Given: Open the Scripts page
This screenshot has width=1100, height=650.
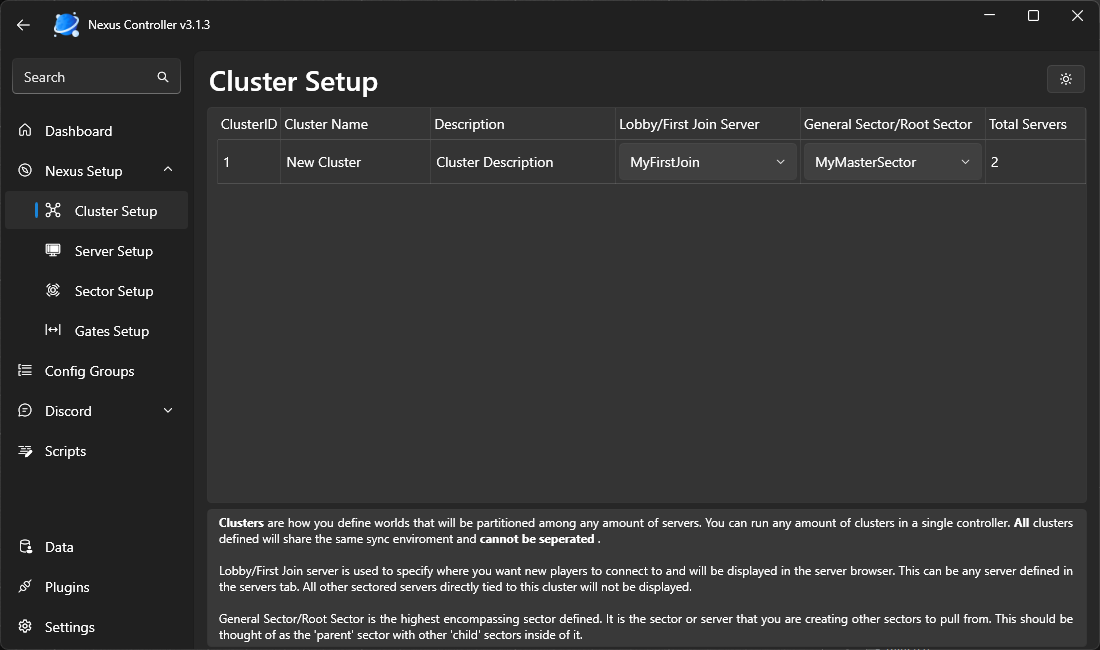Looking at the screenshot, I should click(65, 451).
